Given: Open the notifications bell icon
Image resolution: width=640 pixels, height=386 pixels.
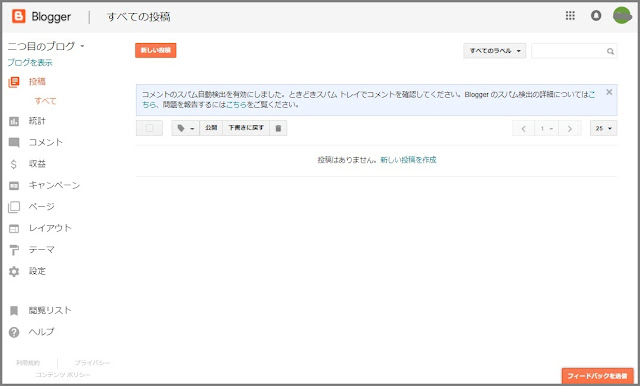Looking at the screenshot, I should pos(596,16).
